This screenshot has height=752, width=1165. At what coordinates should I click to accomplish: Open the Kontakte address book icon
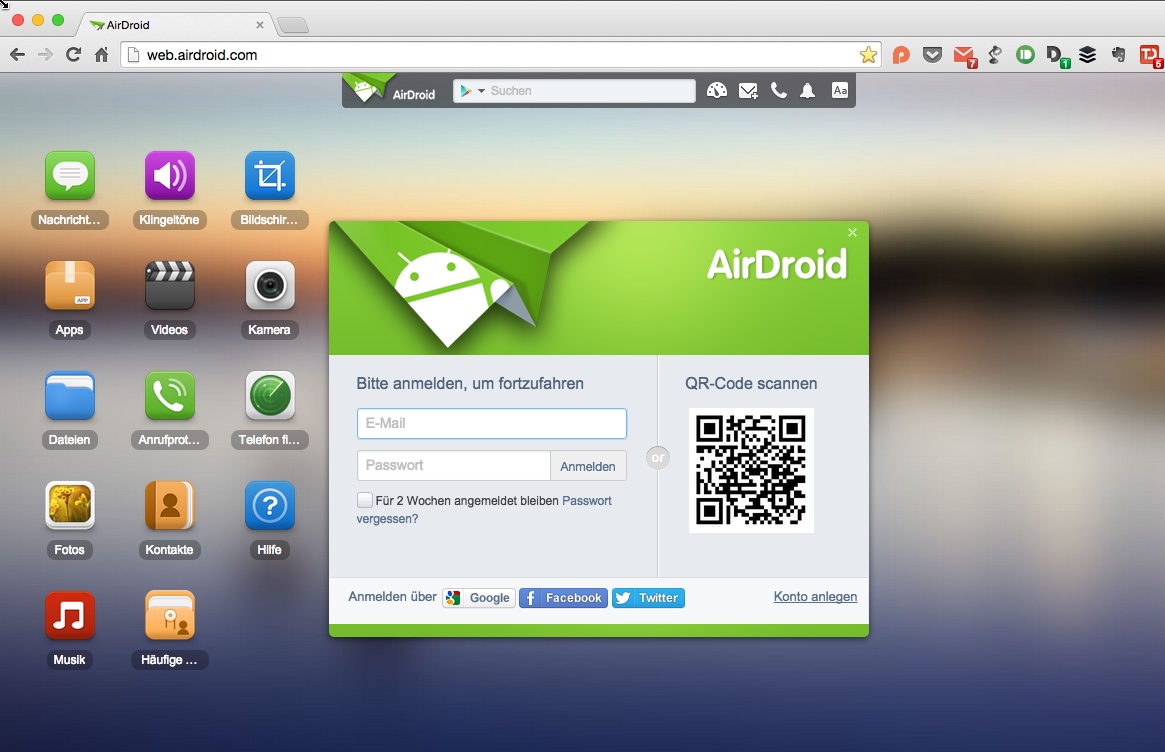tap(169, 507)
